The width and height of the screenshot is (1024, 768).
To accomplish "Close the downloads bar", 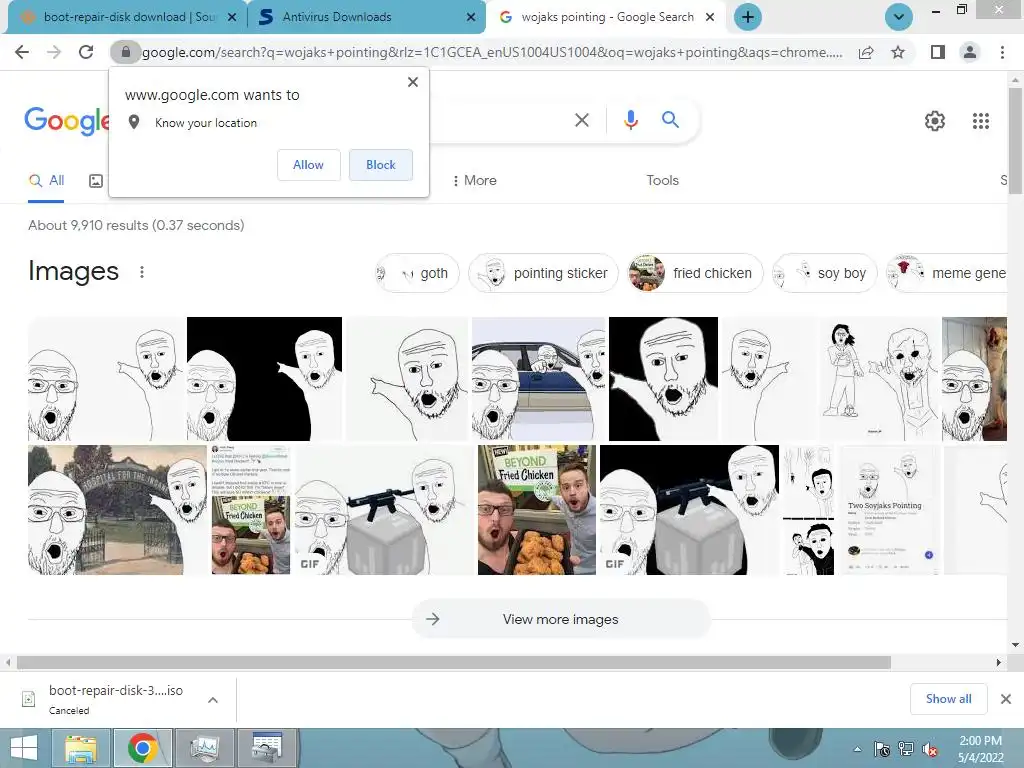I will [x=1006, y=699].
